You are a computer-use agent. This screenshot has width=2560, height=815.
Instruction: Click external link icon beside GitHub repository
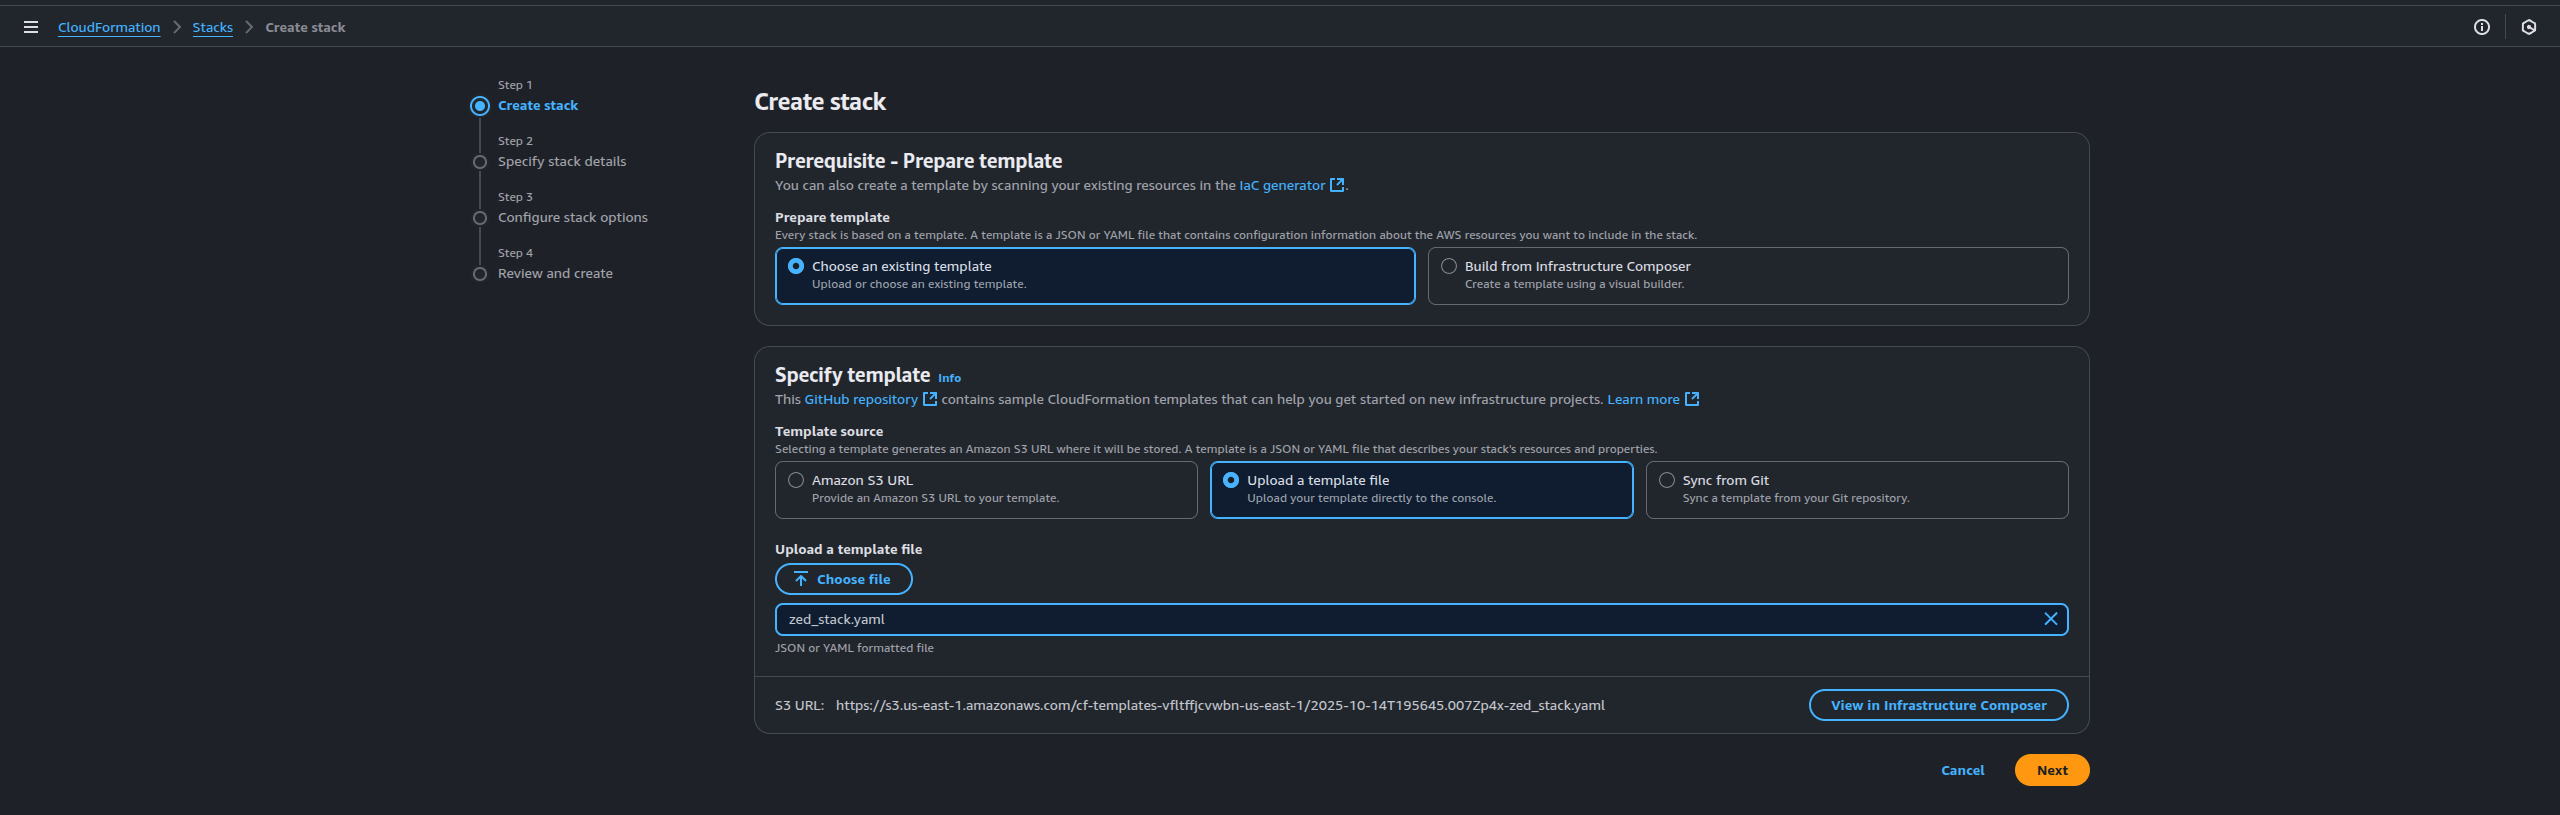[x=930, y=399]
